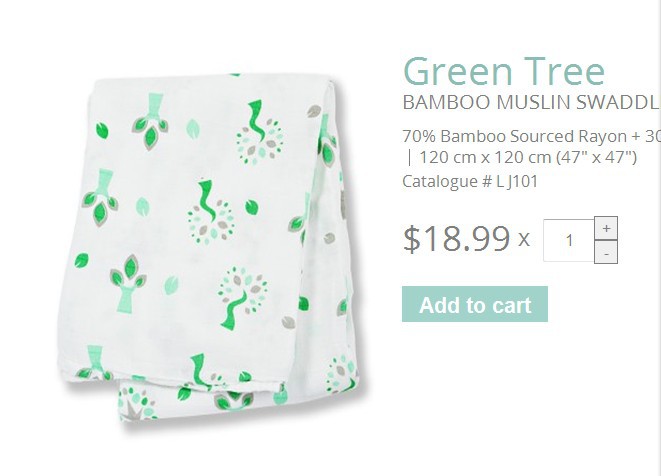Click the word cart on the teal button
The image size is (661, 476).
click(512, 305)
